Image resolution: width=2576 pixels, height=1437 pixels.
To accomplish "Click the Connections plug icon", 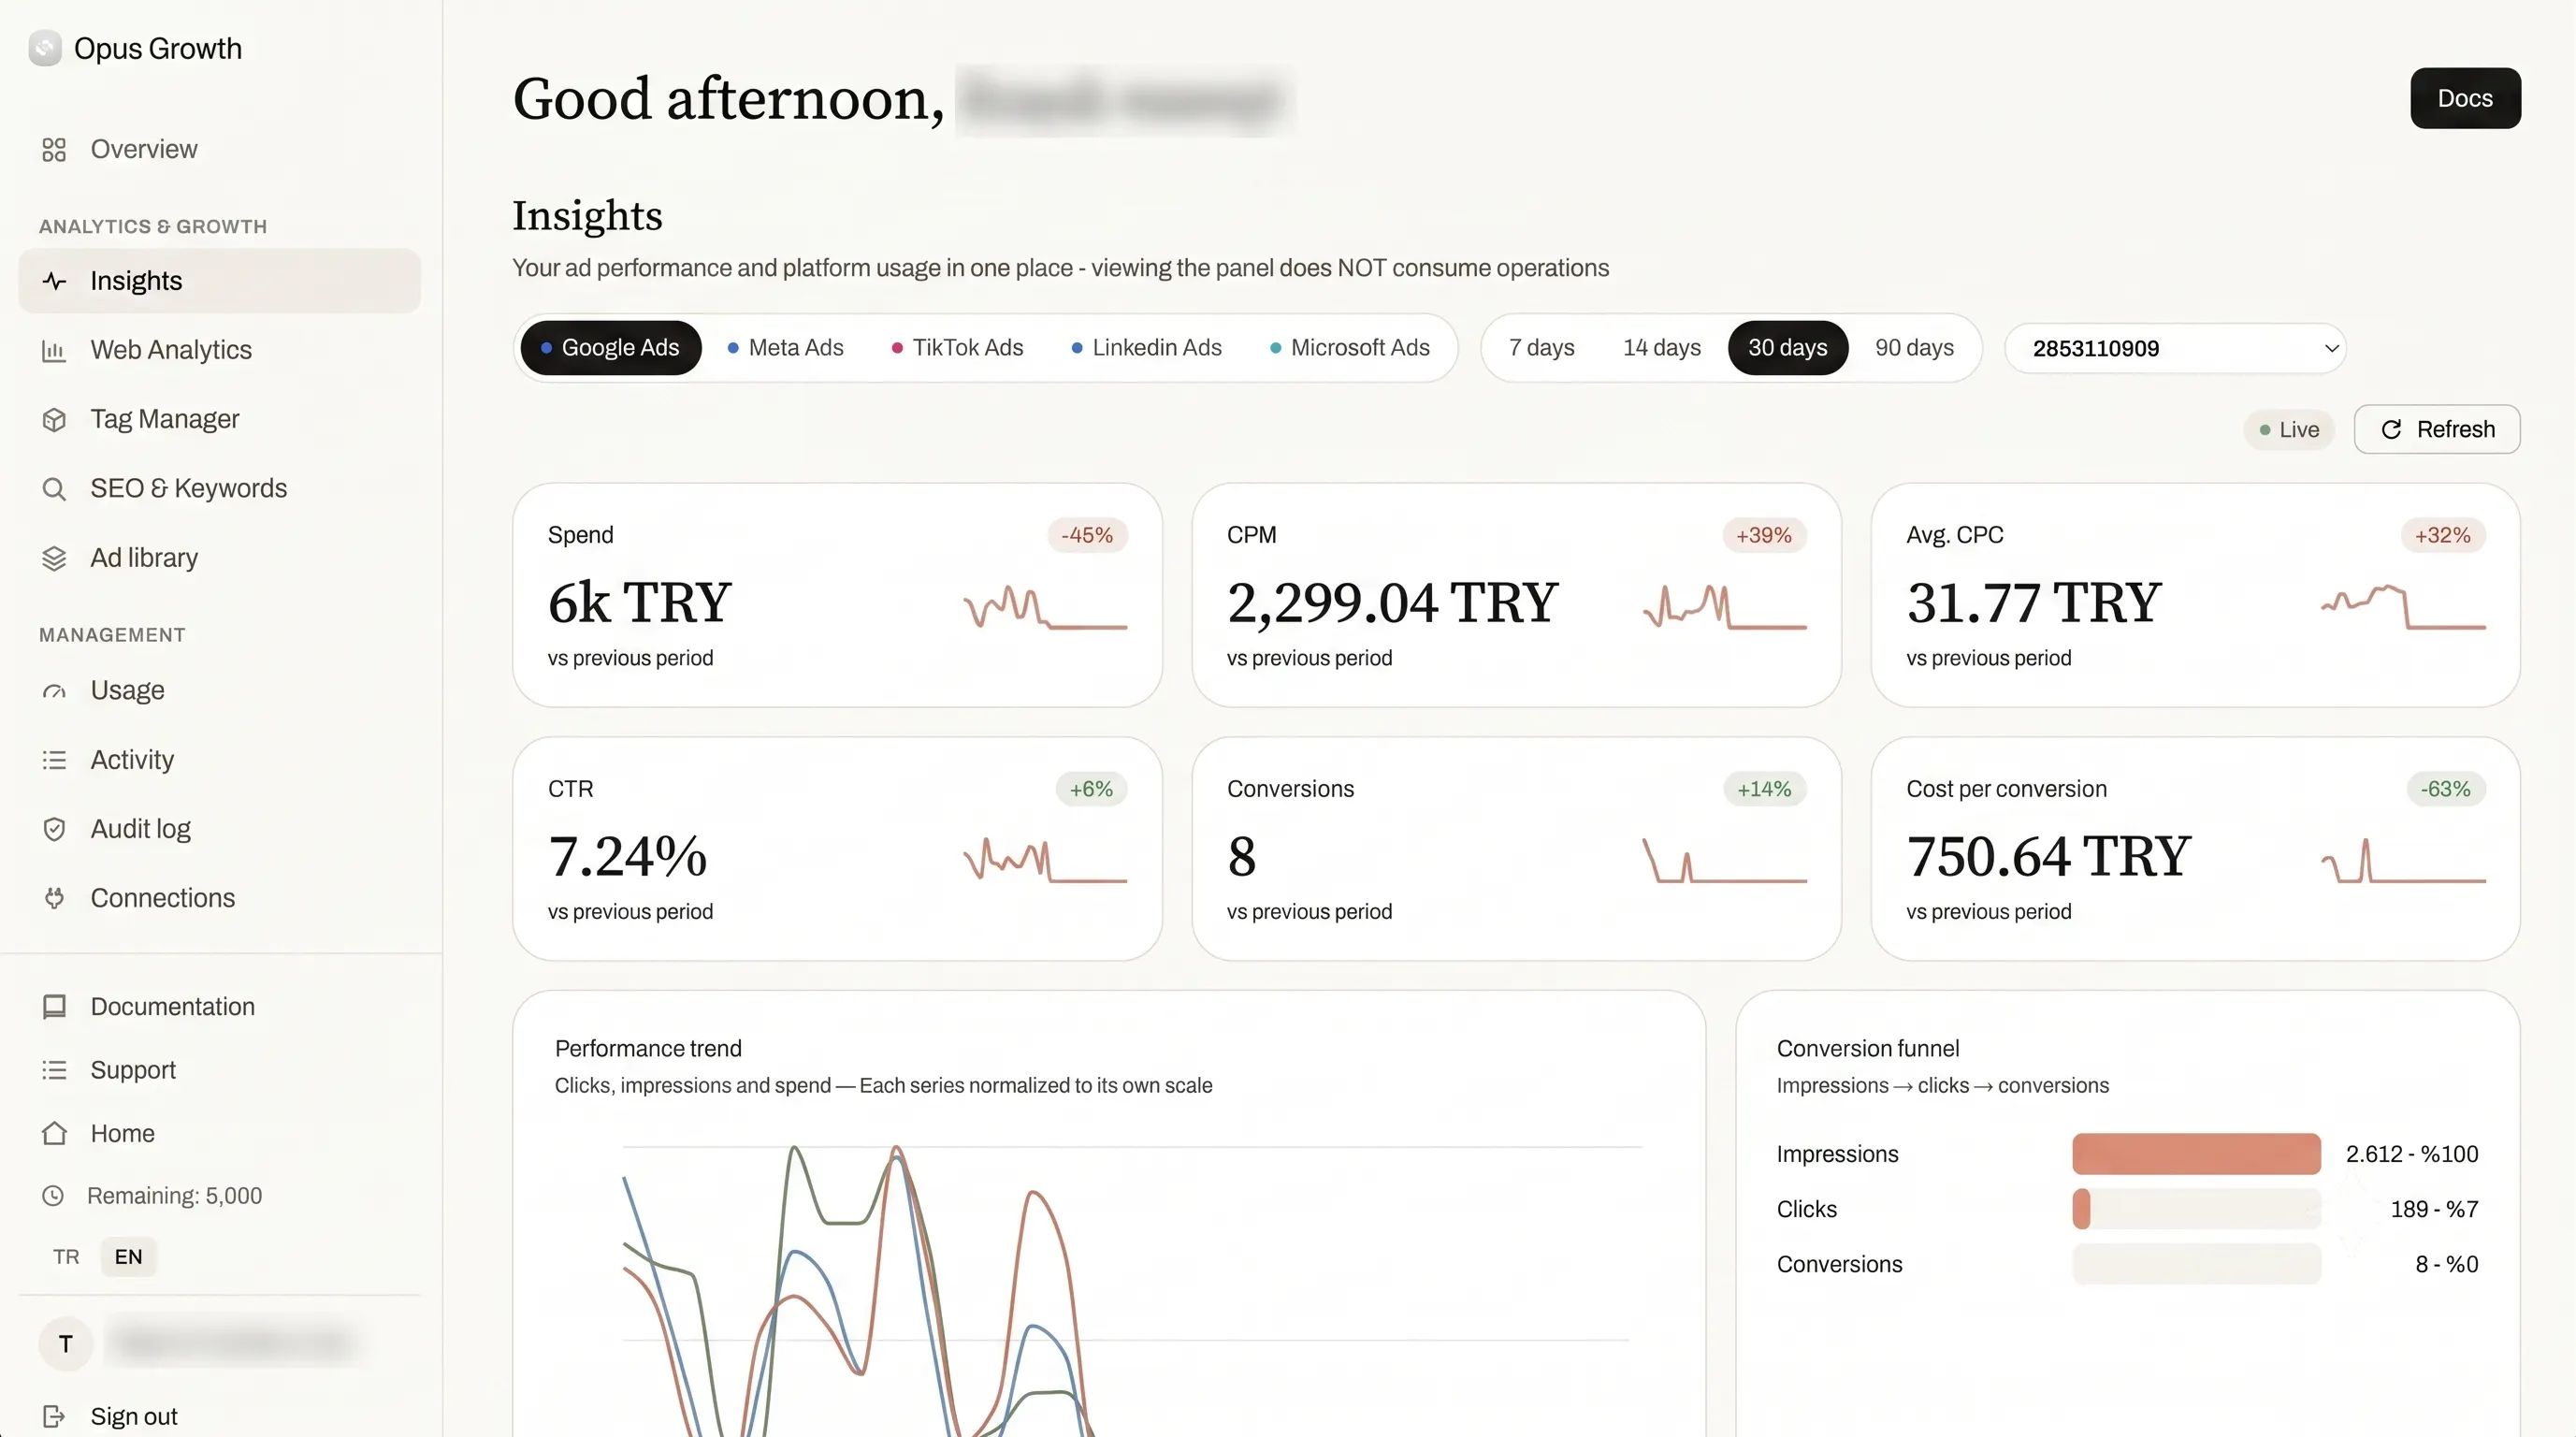I will 54,898.
